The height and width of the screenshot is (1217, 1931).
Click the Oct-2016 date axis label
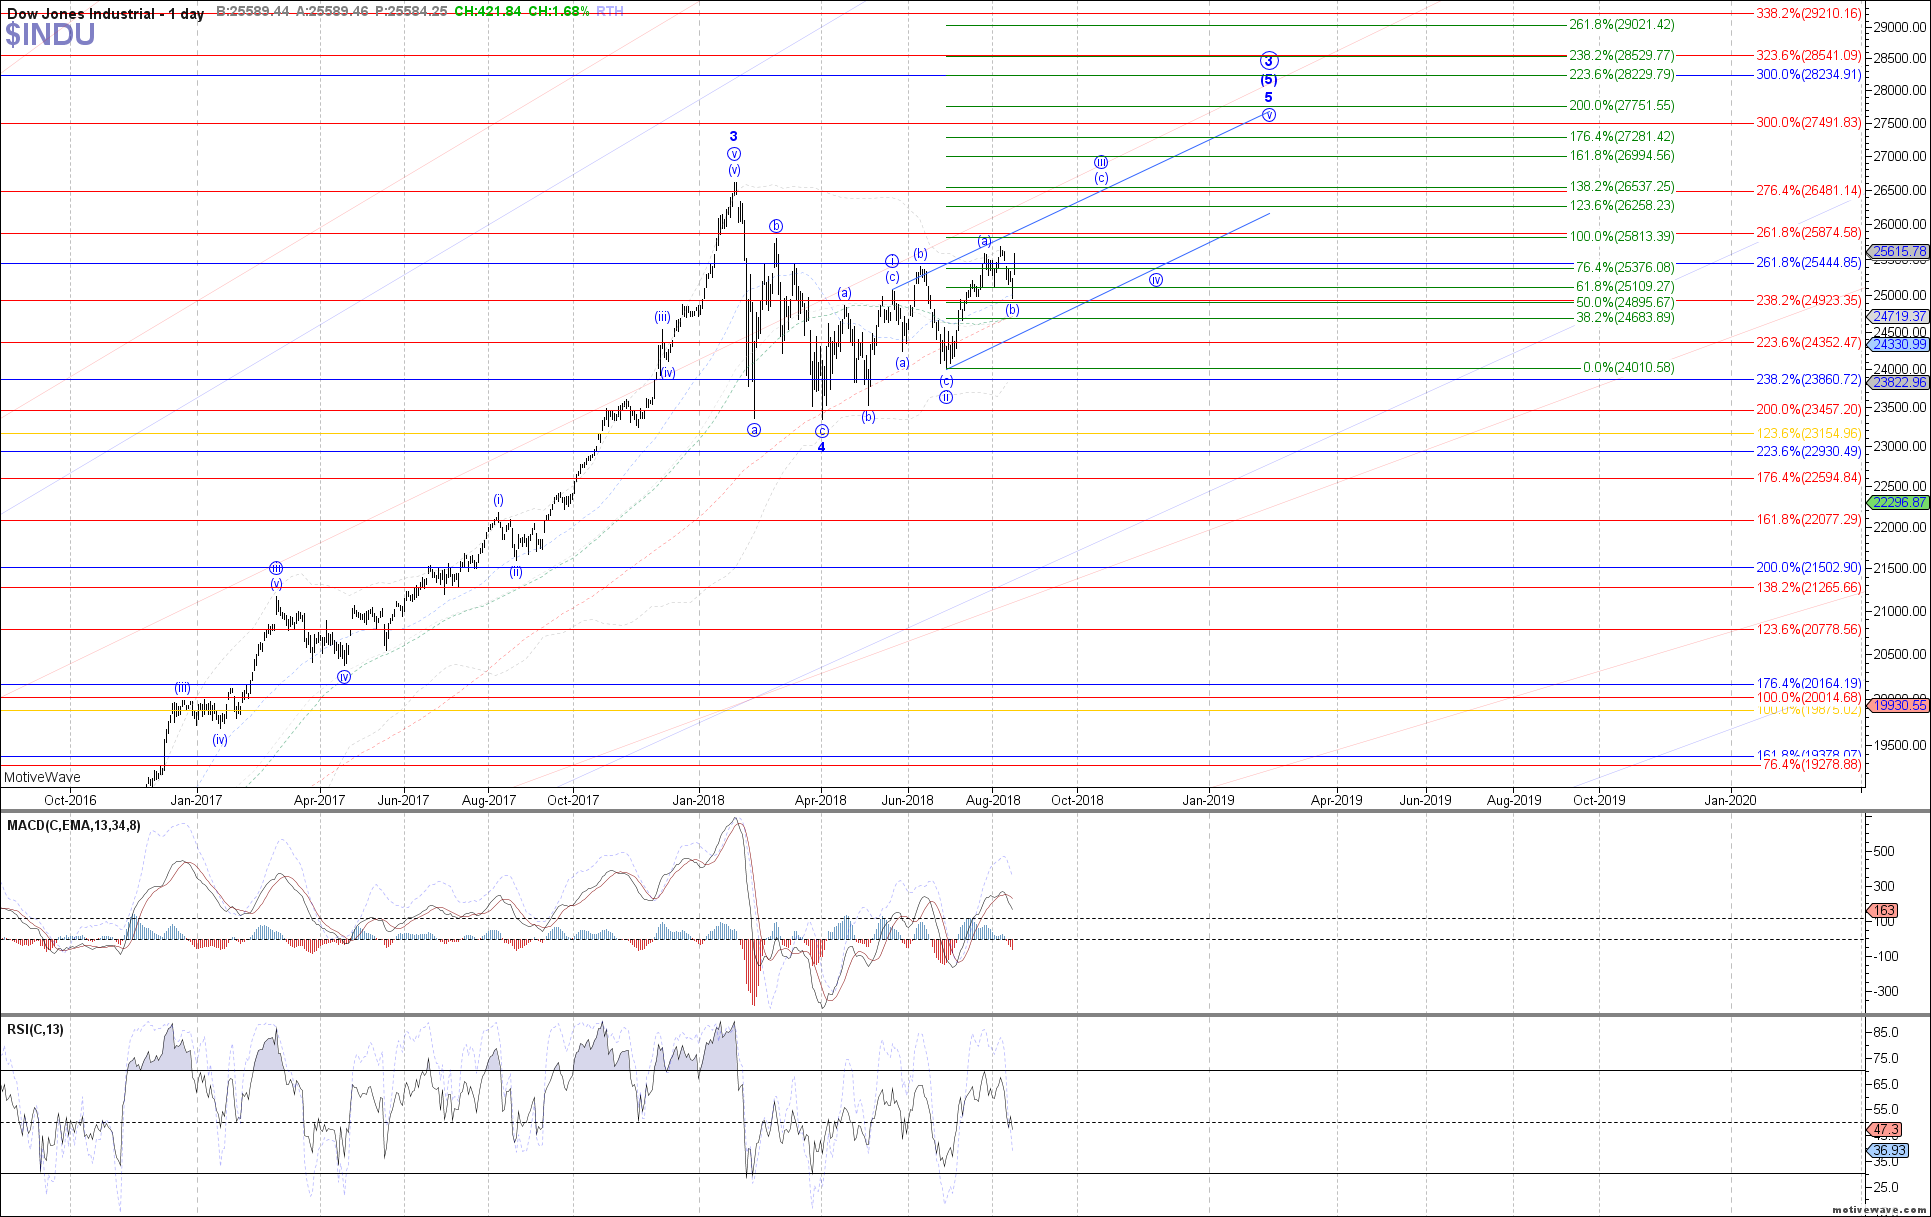[71, 800]
